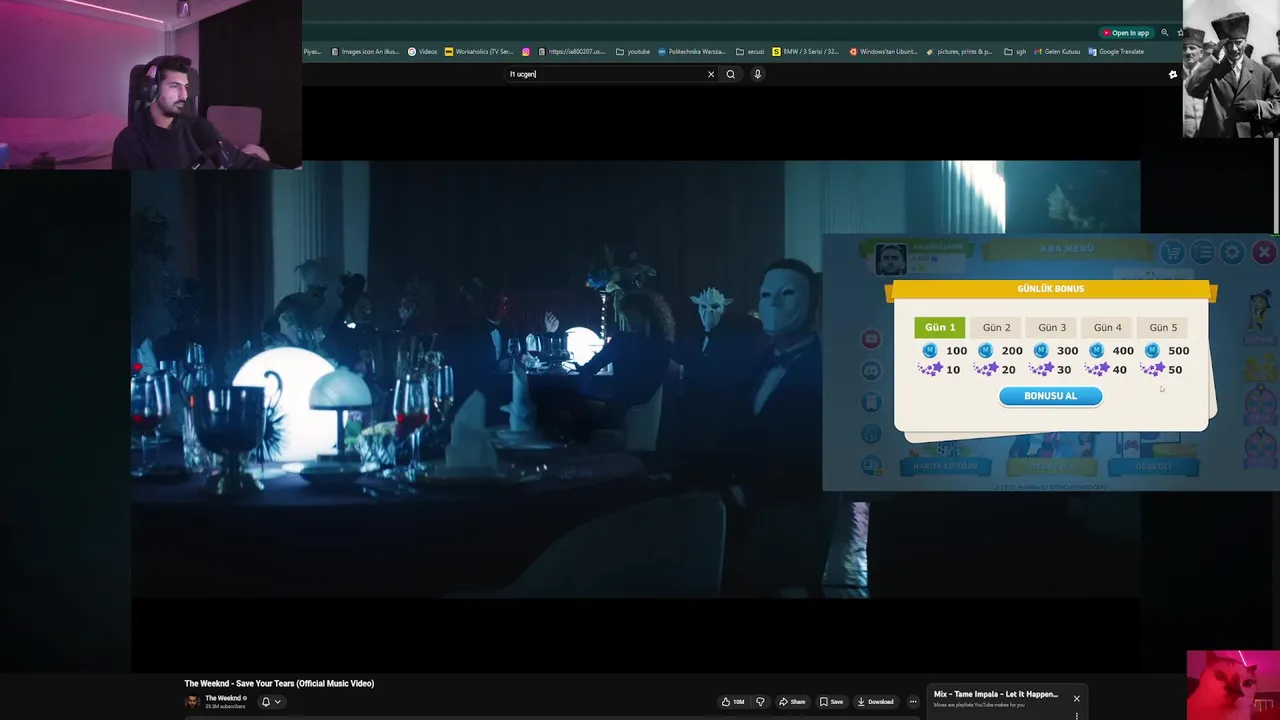Open more actions three-dot menu for the video
1280x720 pixels.
point(913,702)
